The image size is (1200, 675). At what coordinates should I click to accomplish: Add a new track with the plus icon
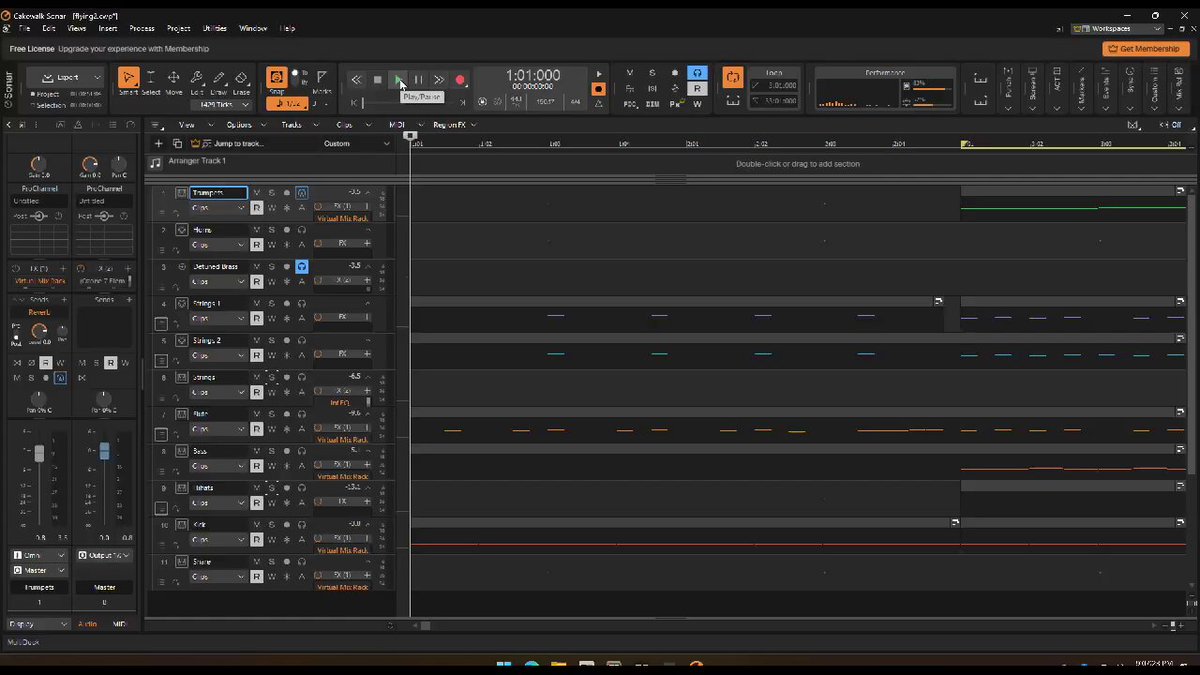pos(158,144)
